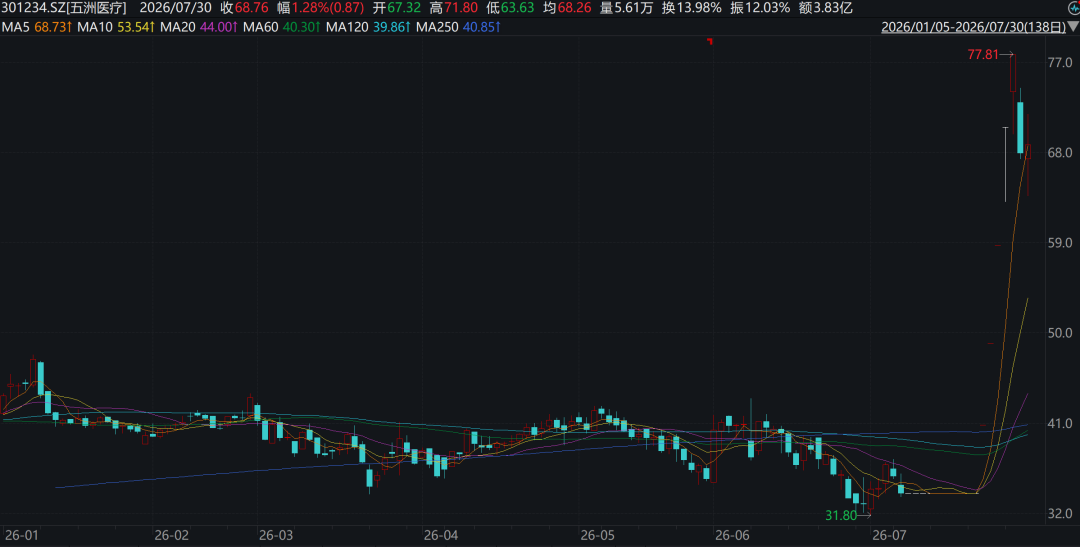
Task: Click the turnover rate 换13.98%
Action: point(692,8)
